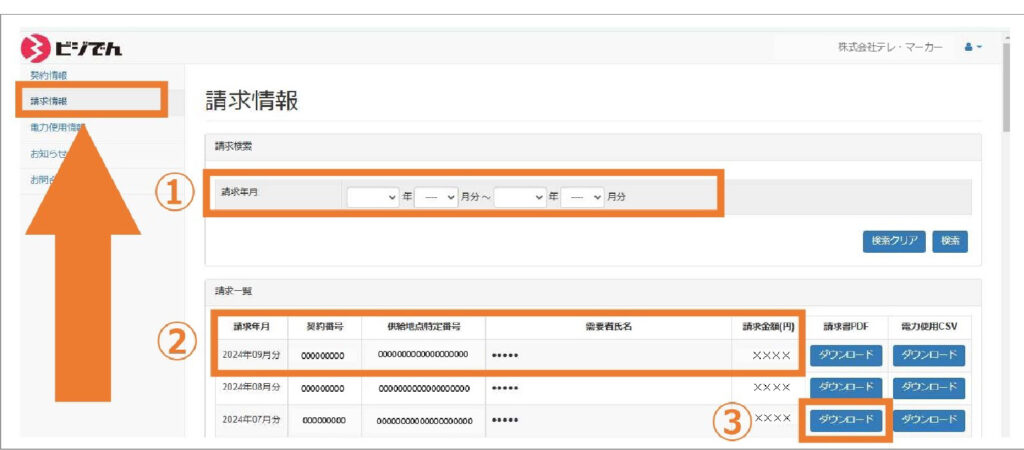Download 電力使用CSV for 2024年08月分
Image resolution: width=1024 pixels, height=450 pixels.
click(927, 387)
